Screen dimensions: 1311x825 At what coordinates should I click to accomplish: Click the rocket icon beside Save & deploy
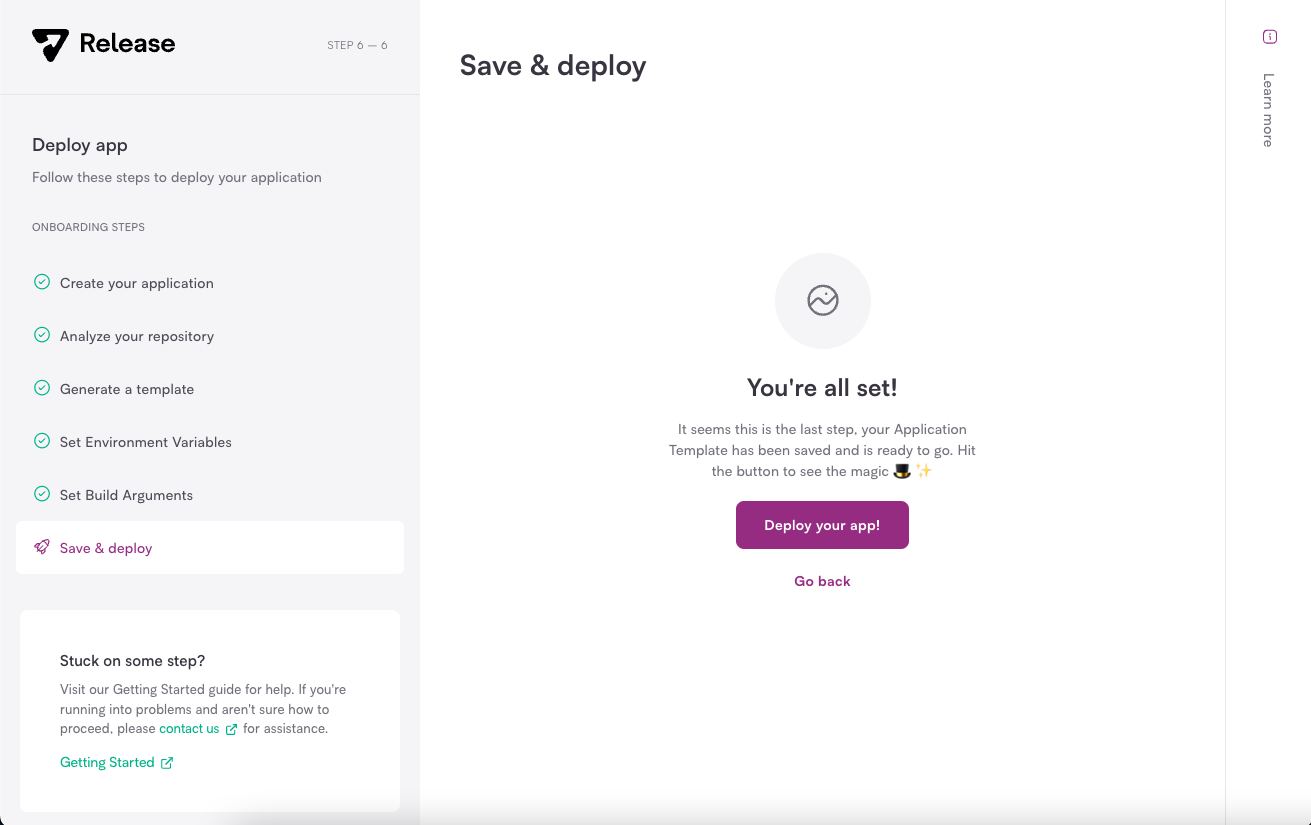[42, 547]
